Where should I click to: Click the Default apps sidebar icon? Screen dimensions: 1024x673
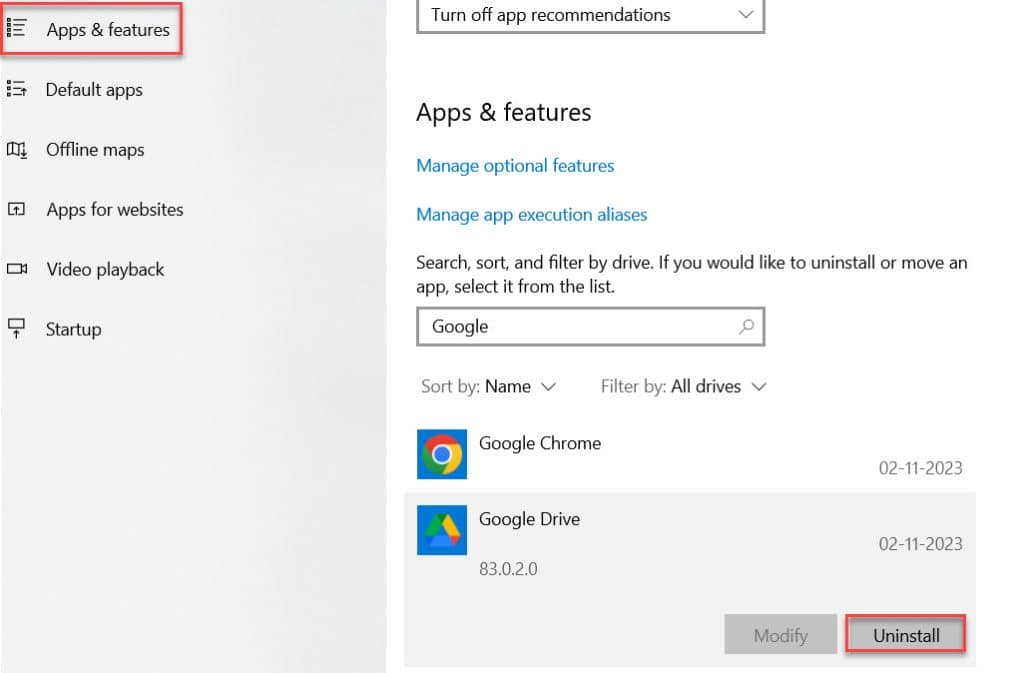click(x=16, y=88)
